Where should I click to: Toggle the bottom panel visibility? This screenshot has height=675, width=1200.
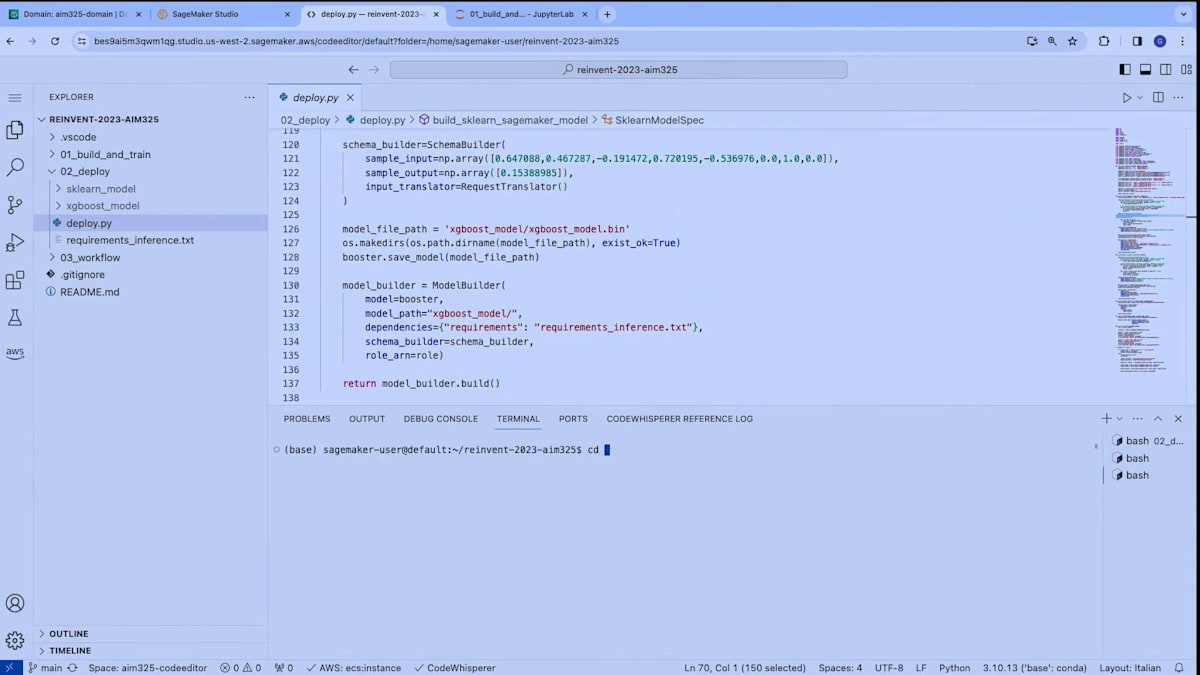1146,70
